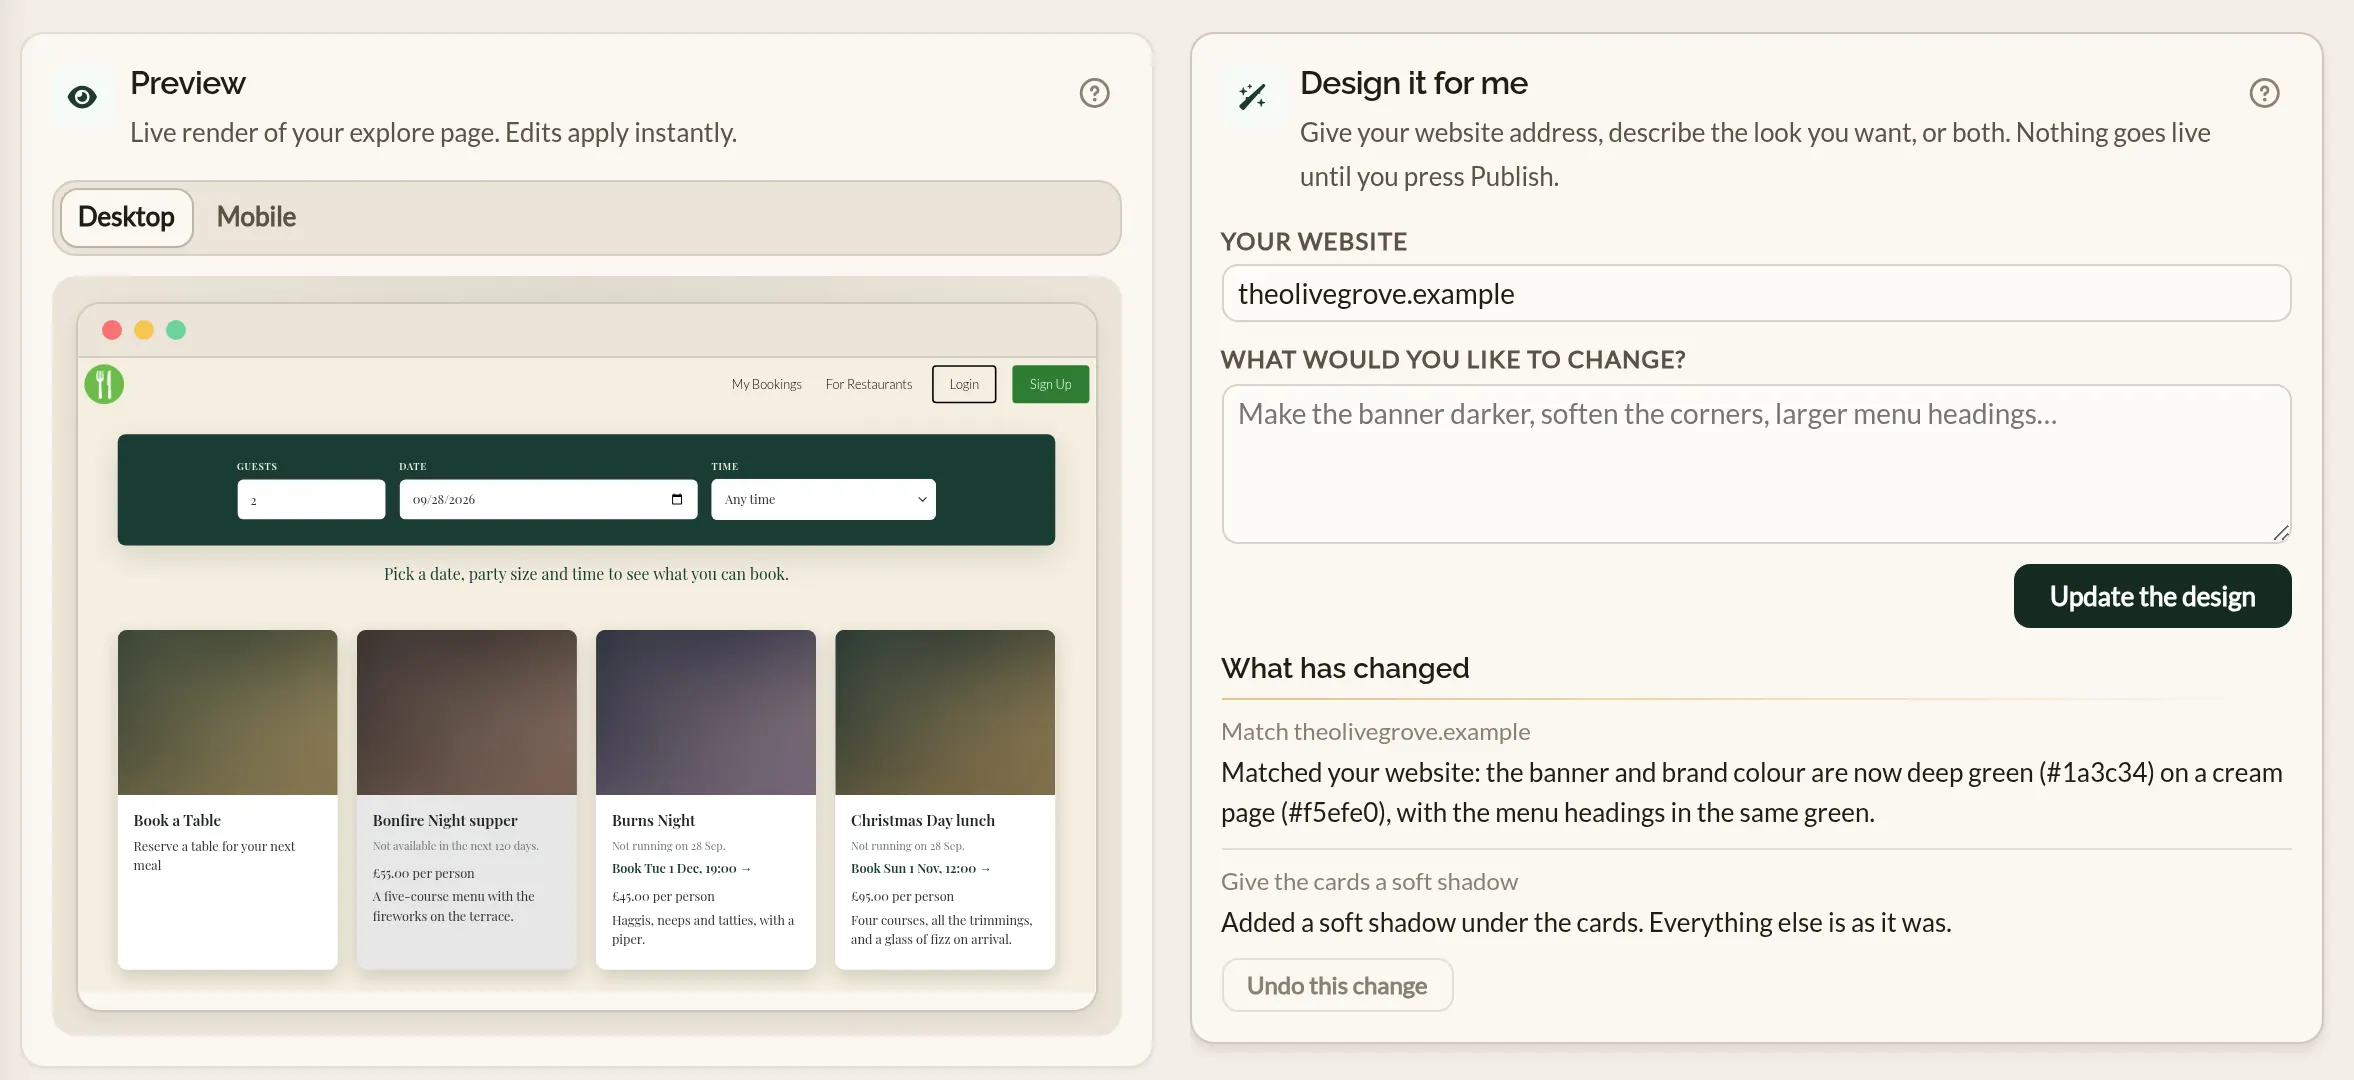The height and width of the screenshot is (1080, 2354).
Task: Open the calendar picker in Date field
Action: [x=677, y=499]
